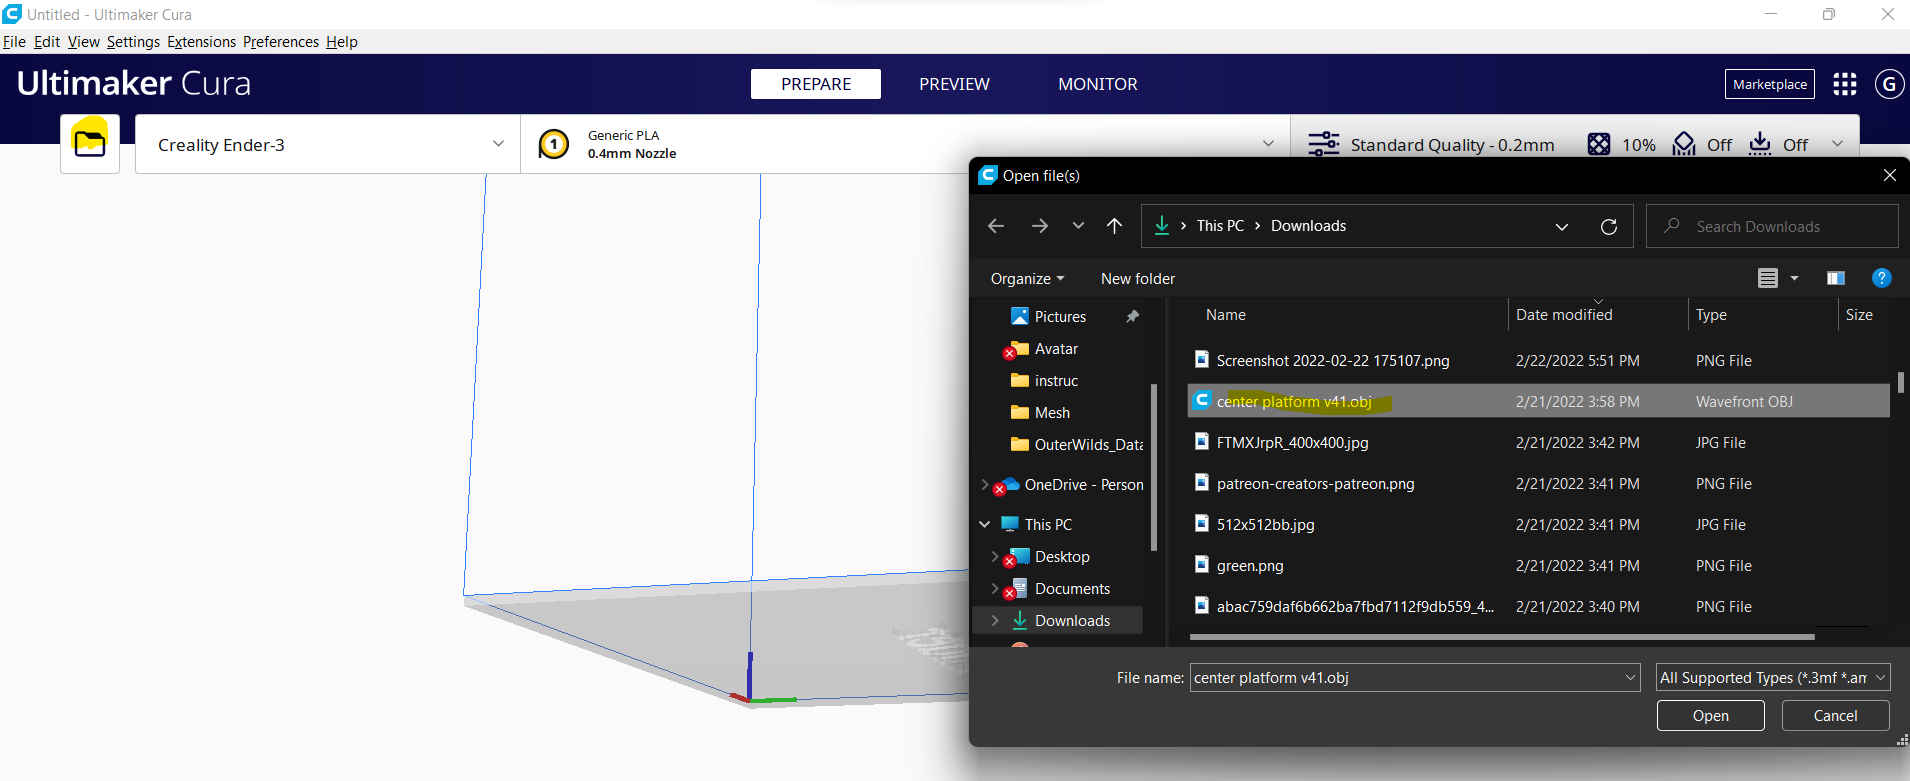Select Desktop in the navigation tree
This screenshot has height=781, width=1910.
pyautogui.click(x=1062, y=557)
